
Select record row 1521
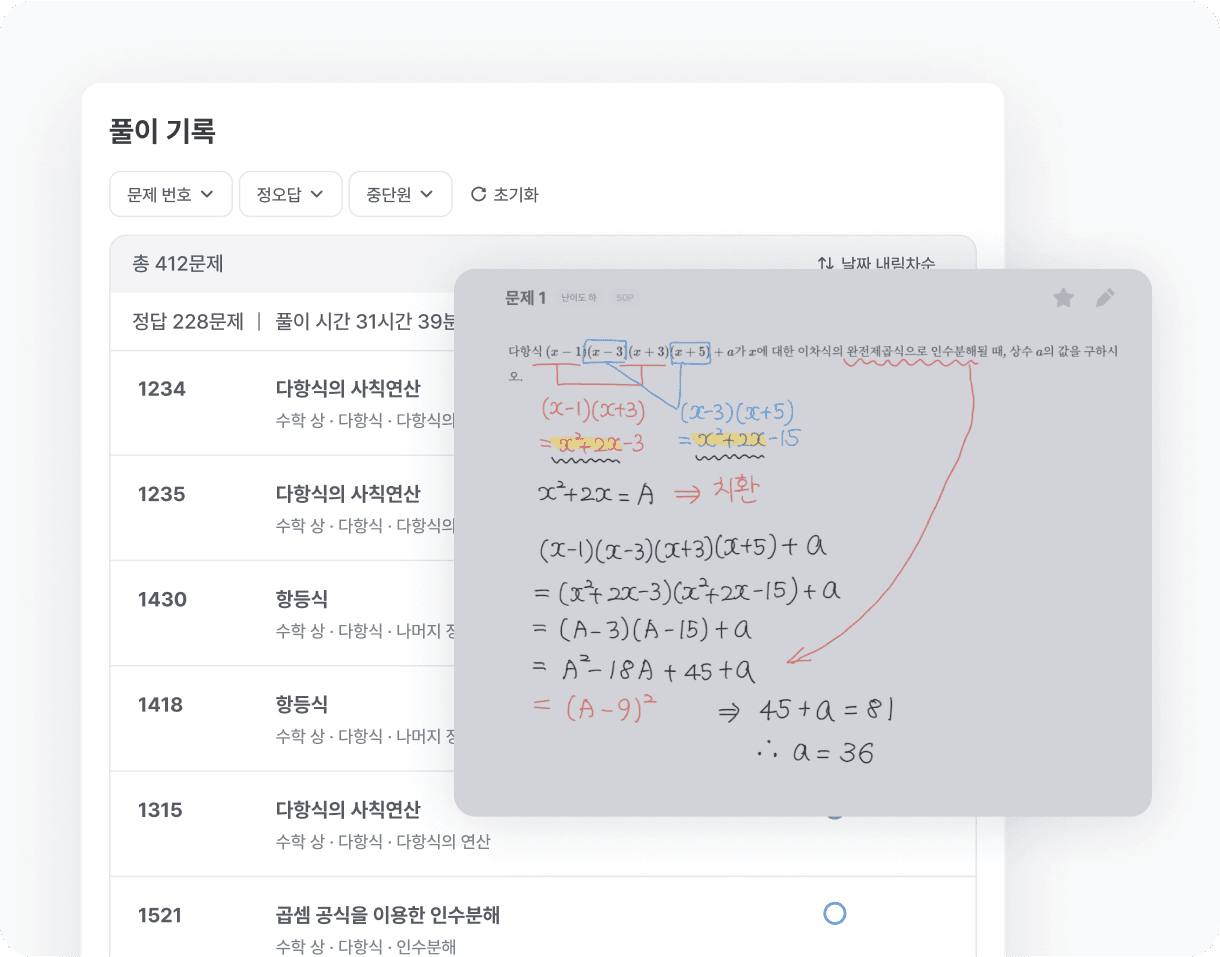click(542, 917)
